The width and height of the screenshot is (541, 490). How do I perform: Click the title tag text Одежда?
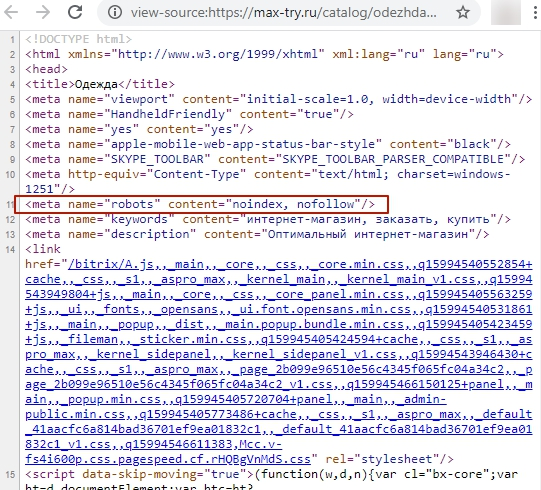tap(96, 84)
